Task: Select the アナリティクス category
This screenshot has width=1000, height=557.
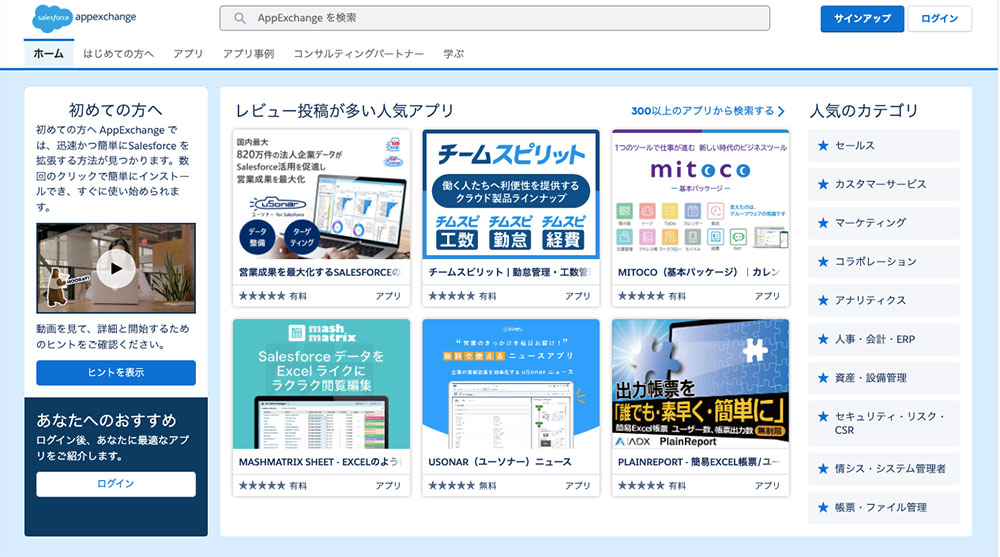Action: point(884,300)
